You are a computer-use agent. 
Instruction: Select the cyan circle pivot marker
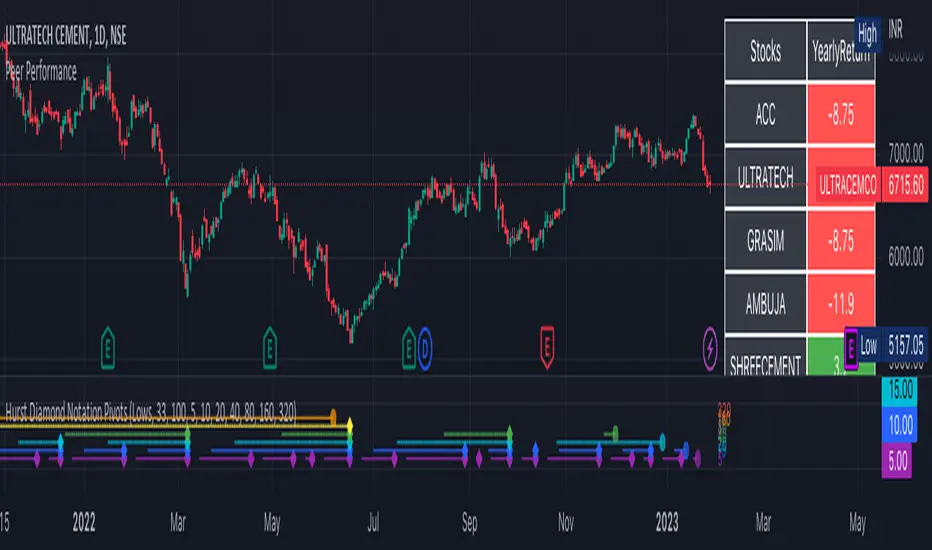click(x=662, y=442)
